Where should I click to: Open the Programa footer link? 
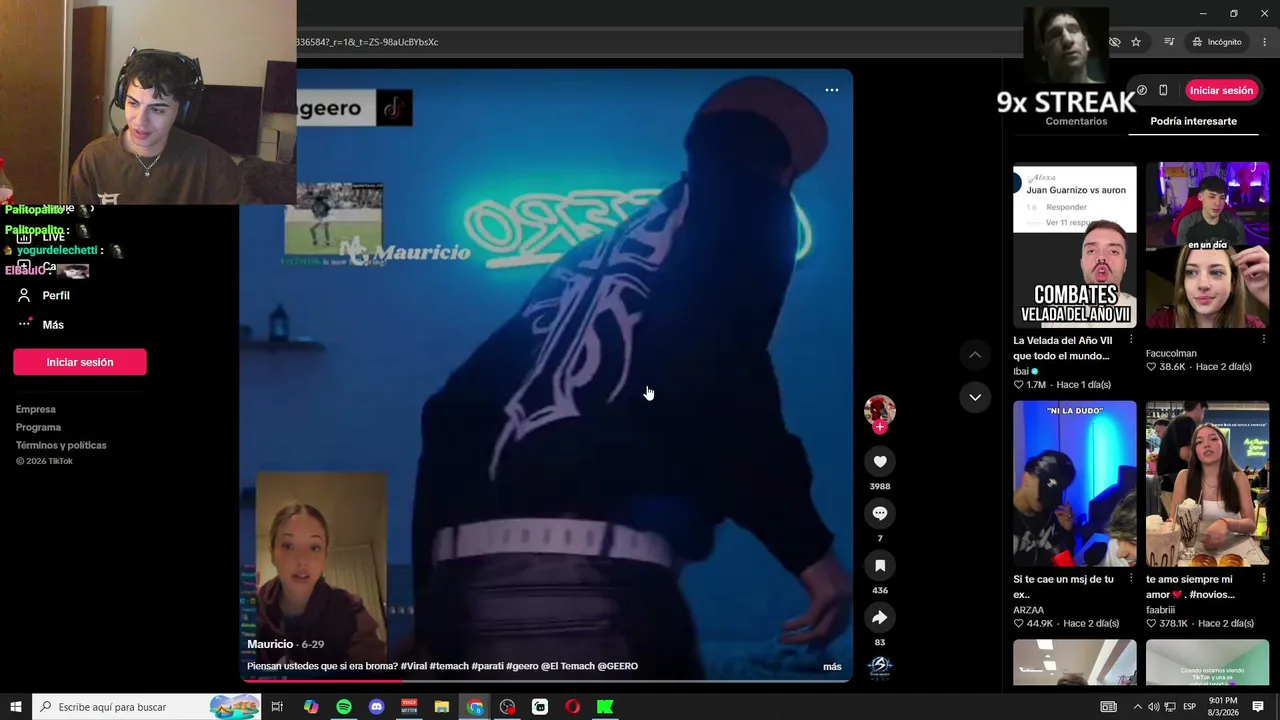click(38, 427)
